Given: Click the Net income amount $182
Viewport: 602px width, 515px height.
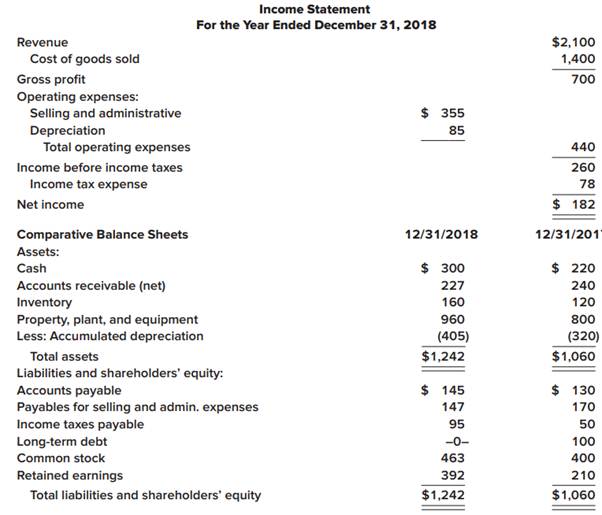Looking at the screenshot, I should 575,204.
